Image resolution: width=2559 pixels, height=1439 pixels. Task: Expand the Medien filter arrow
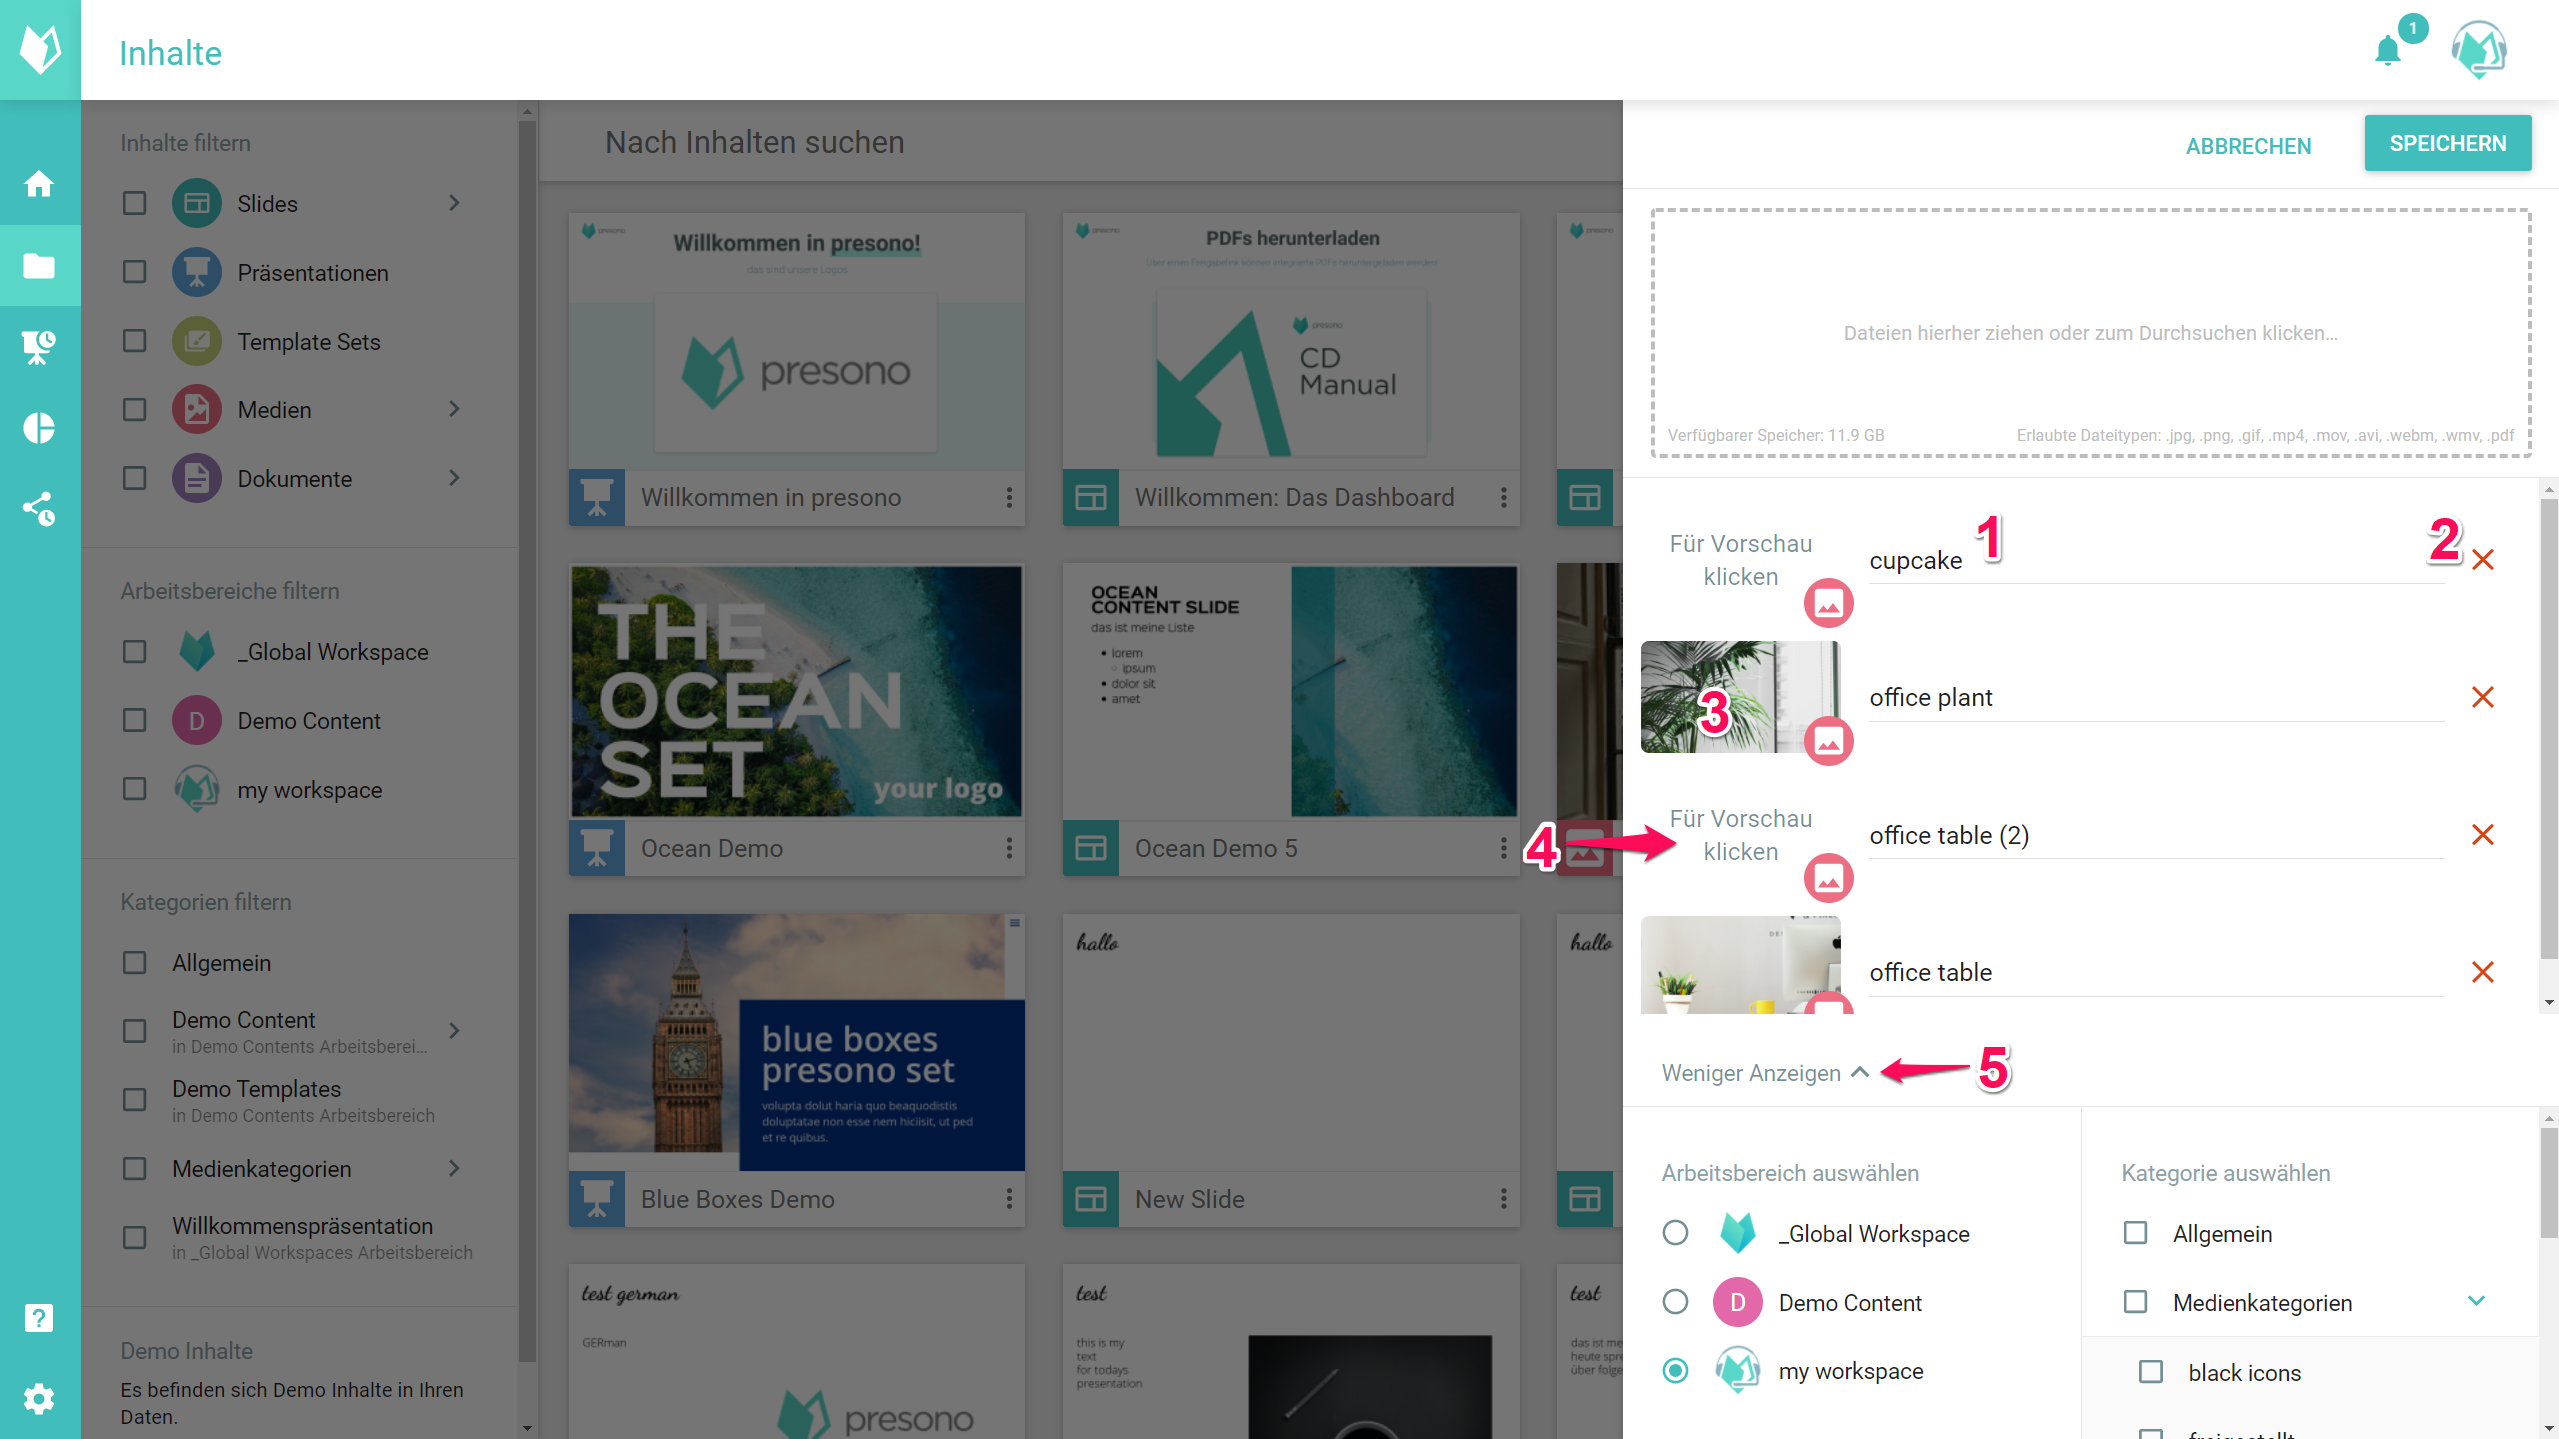[454, 409]
